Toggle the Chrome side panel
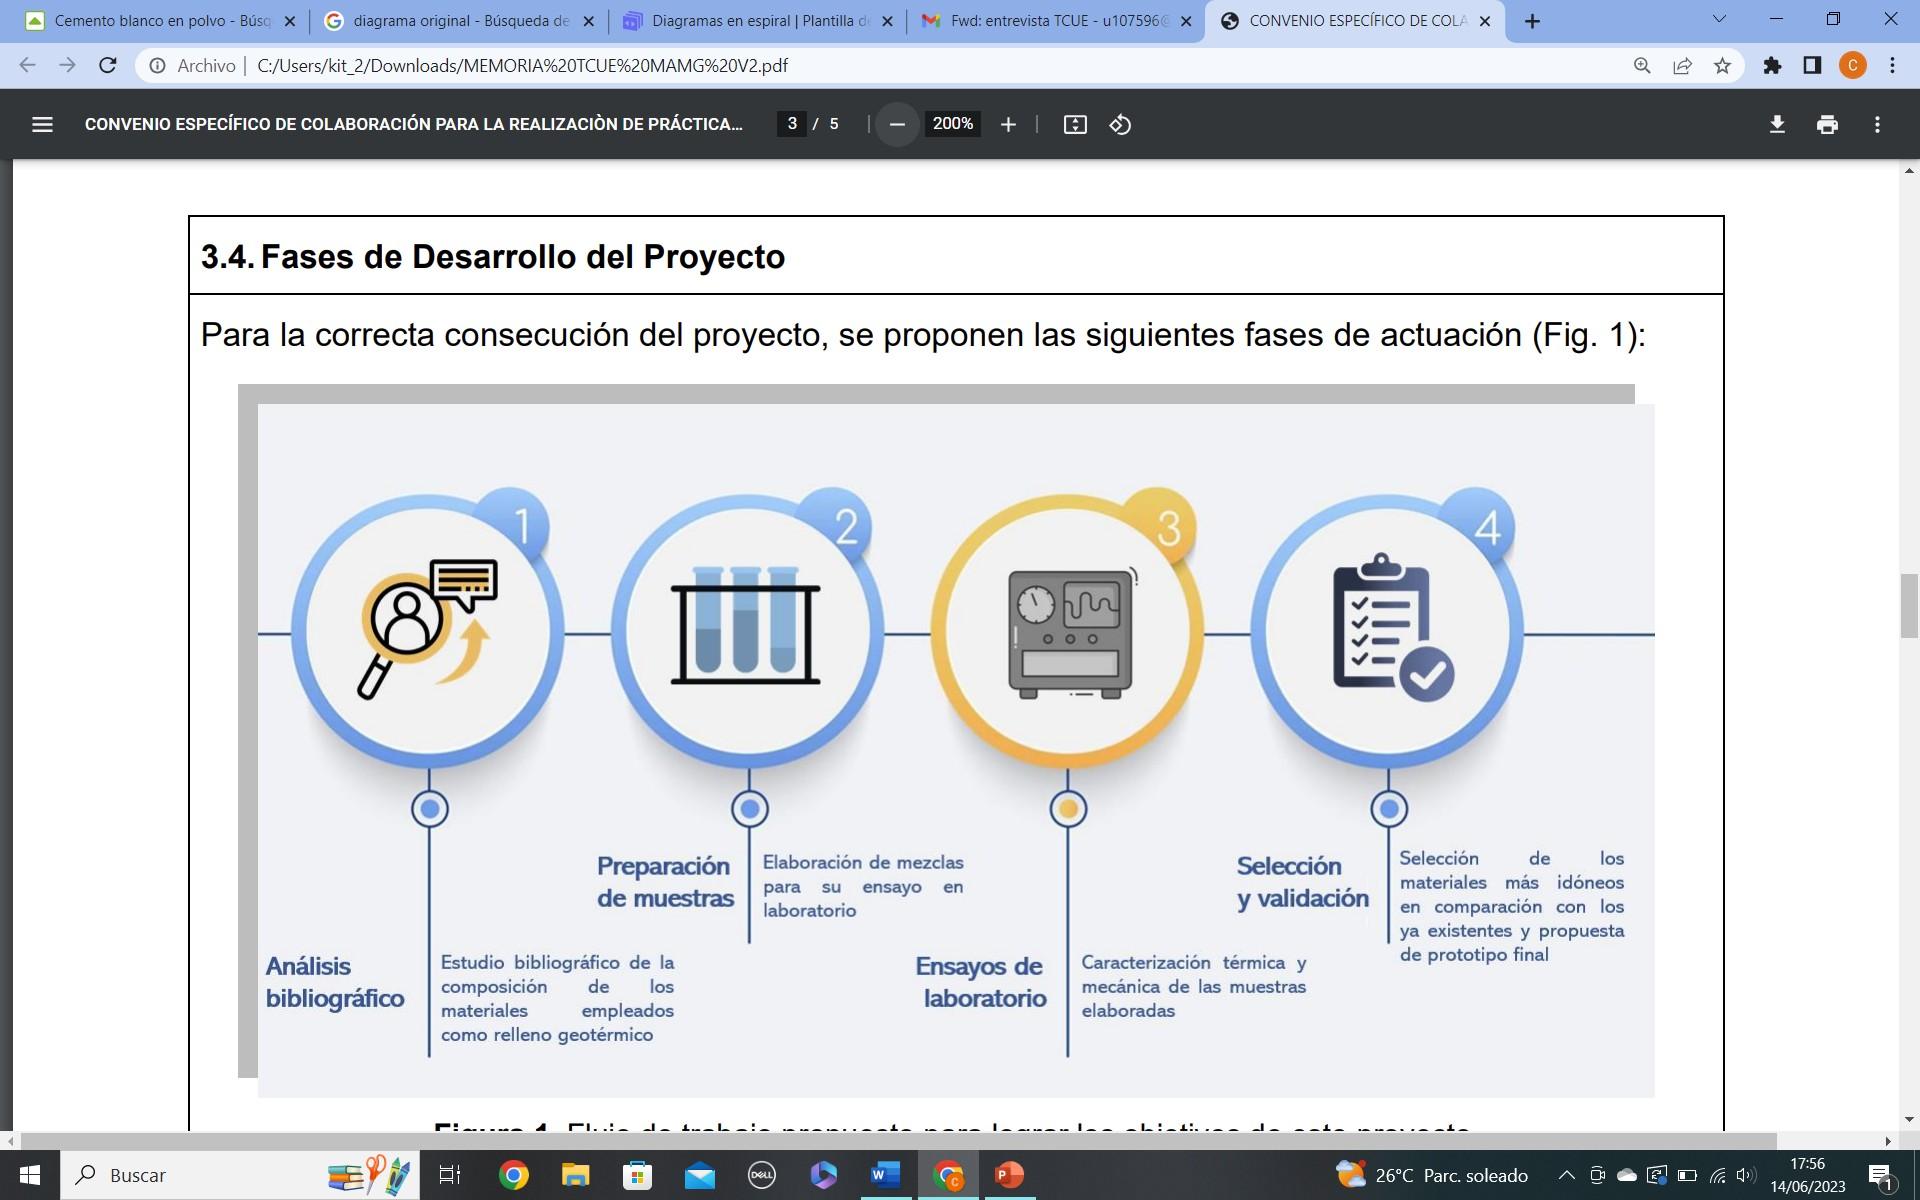This screenshot has height=1200, width=1920. tap(1812, 66)
